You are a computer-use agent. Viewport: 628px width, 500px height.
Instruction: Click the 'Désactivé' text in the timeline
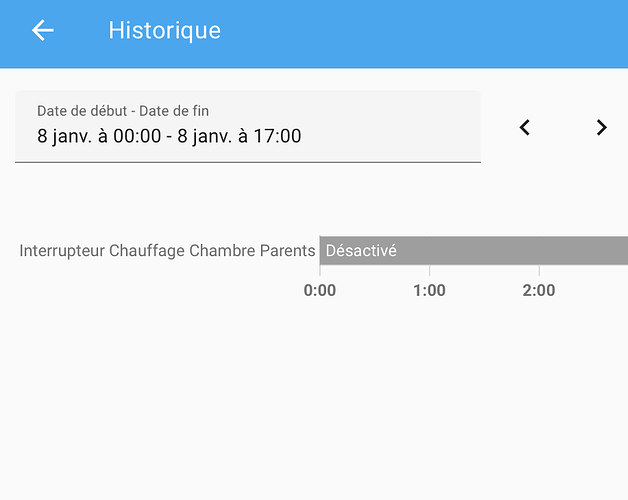pos(361,251)
